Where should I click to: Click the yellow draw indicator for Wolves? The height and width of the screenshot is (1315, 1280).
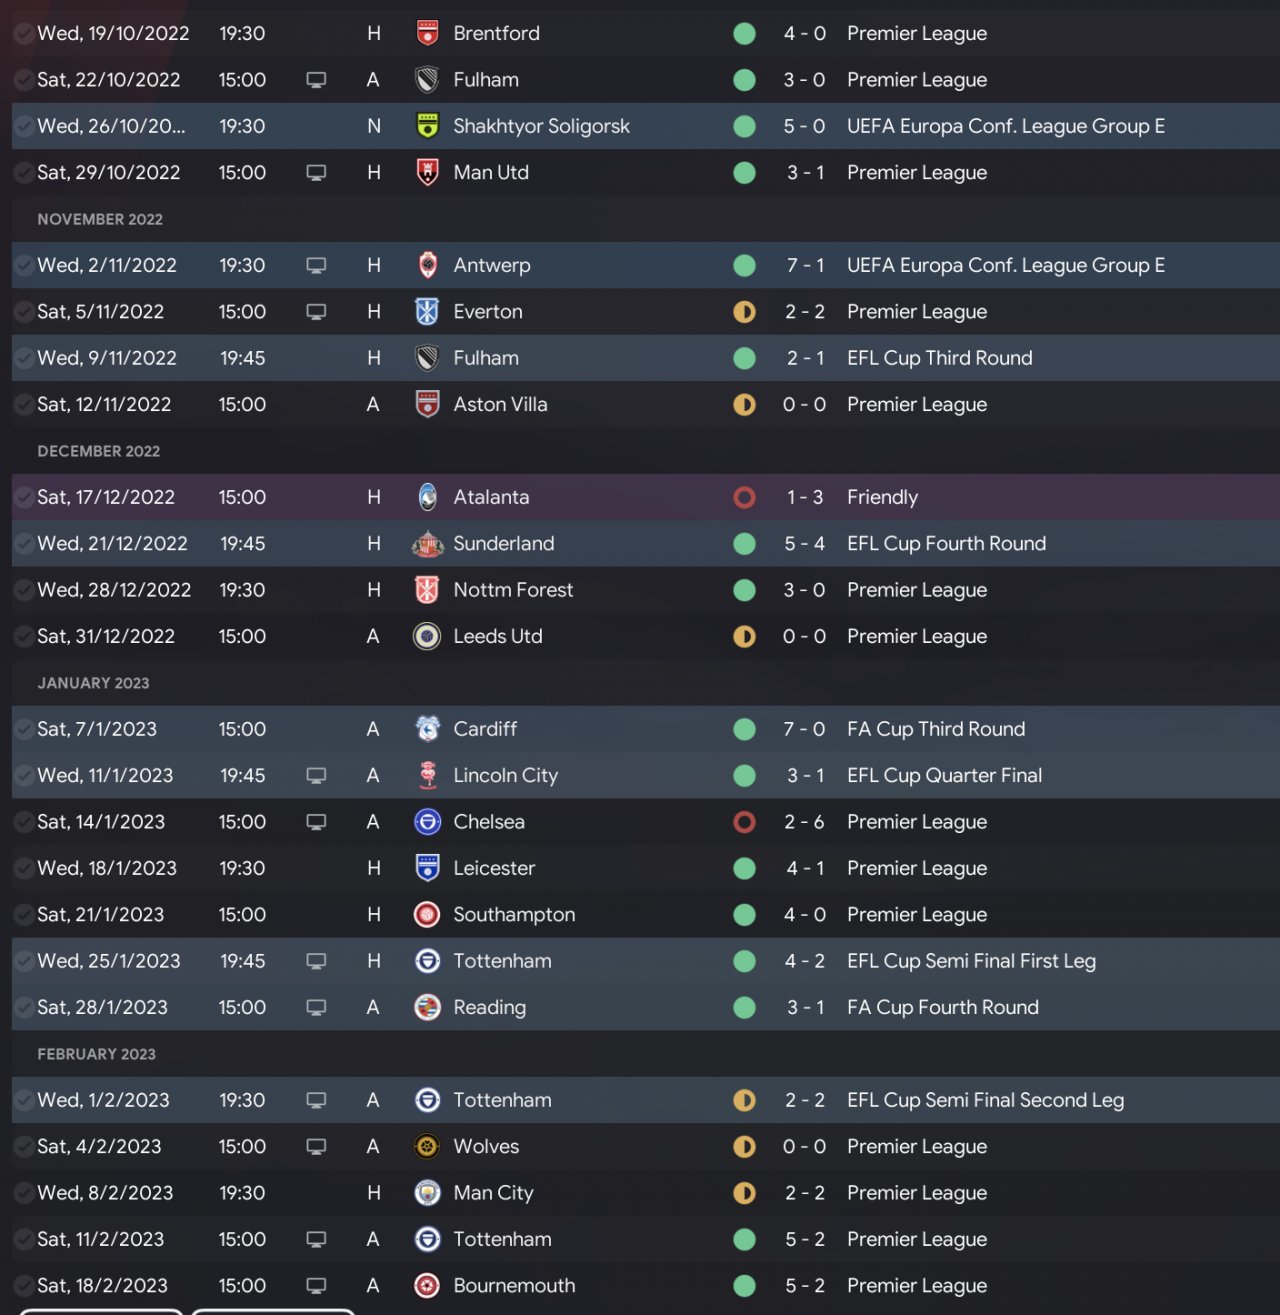coord(744,1147)
